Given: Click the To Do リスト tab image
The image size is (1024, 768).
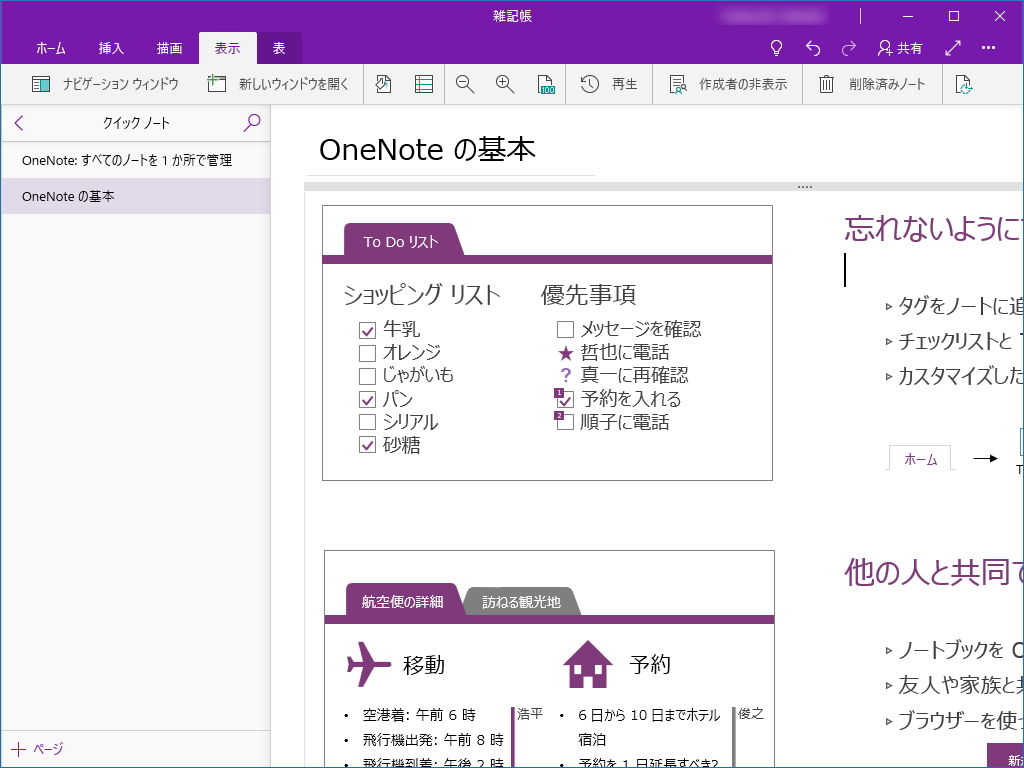Looking at the screenshot, I should tap(403, 242).
